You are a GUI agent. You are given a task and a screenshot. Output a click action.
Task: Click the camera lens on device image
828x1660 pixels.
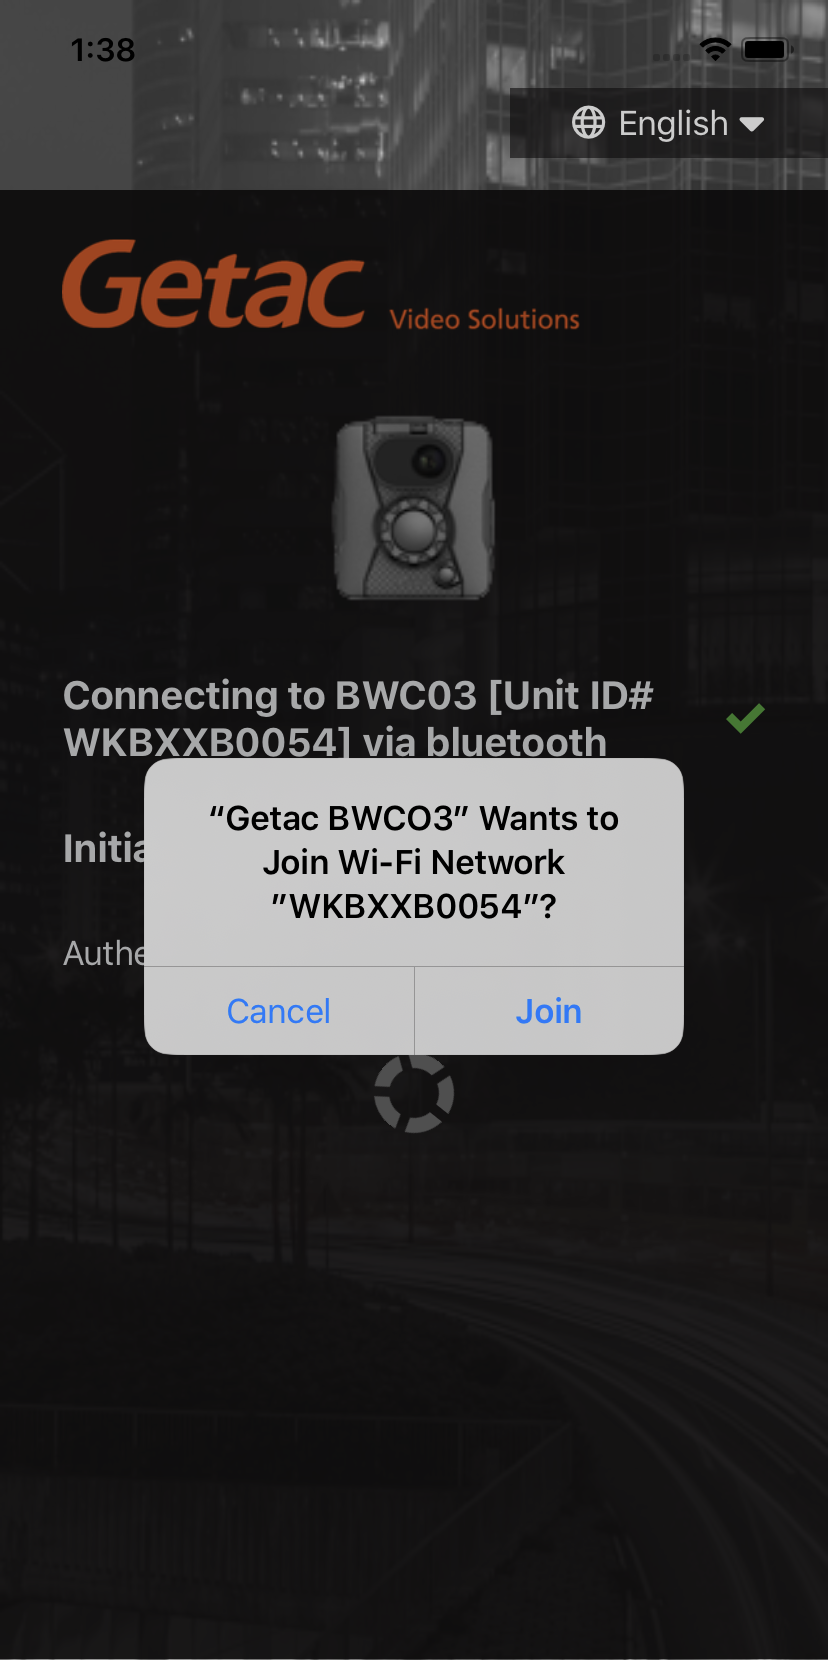tap(429, 461)
